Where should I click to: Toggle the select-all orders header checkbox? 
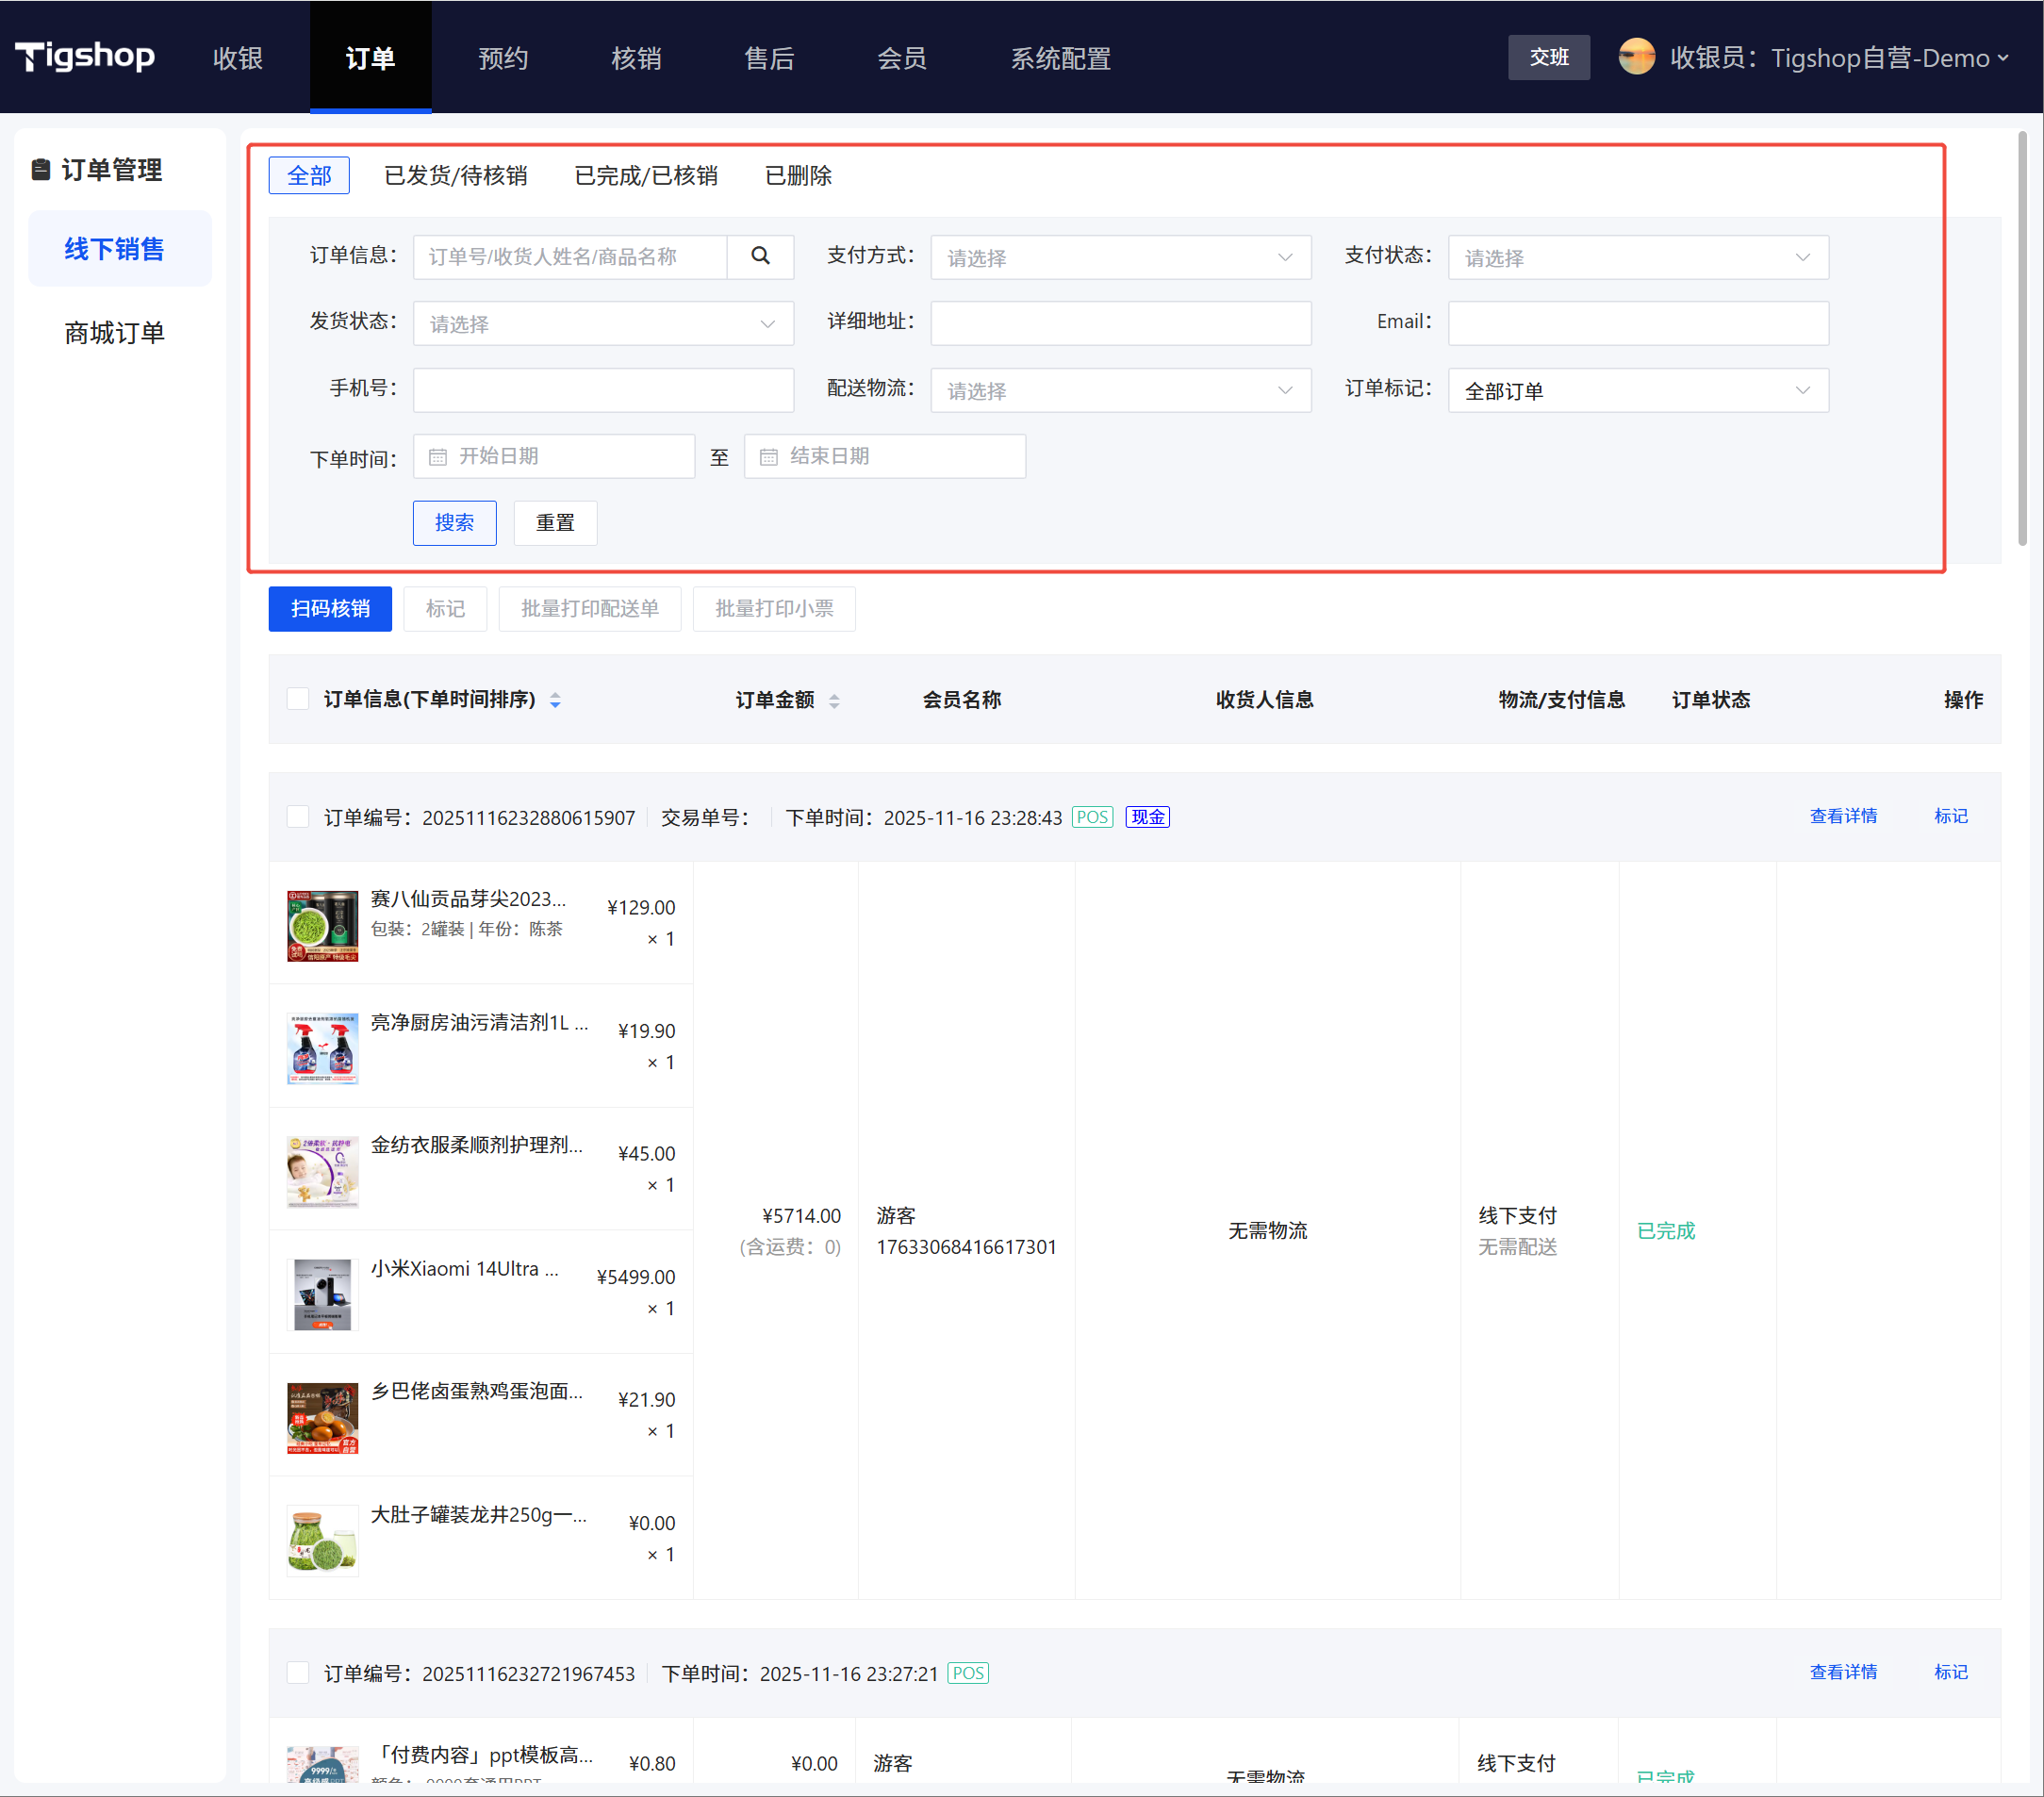[298, 699]
